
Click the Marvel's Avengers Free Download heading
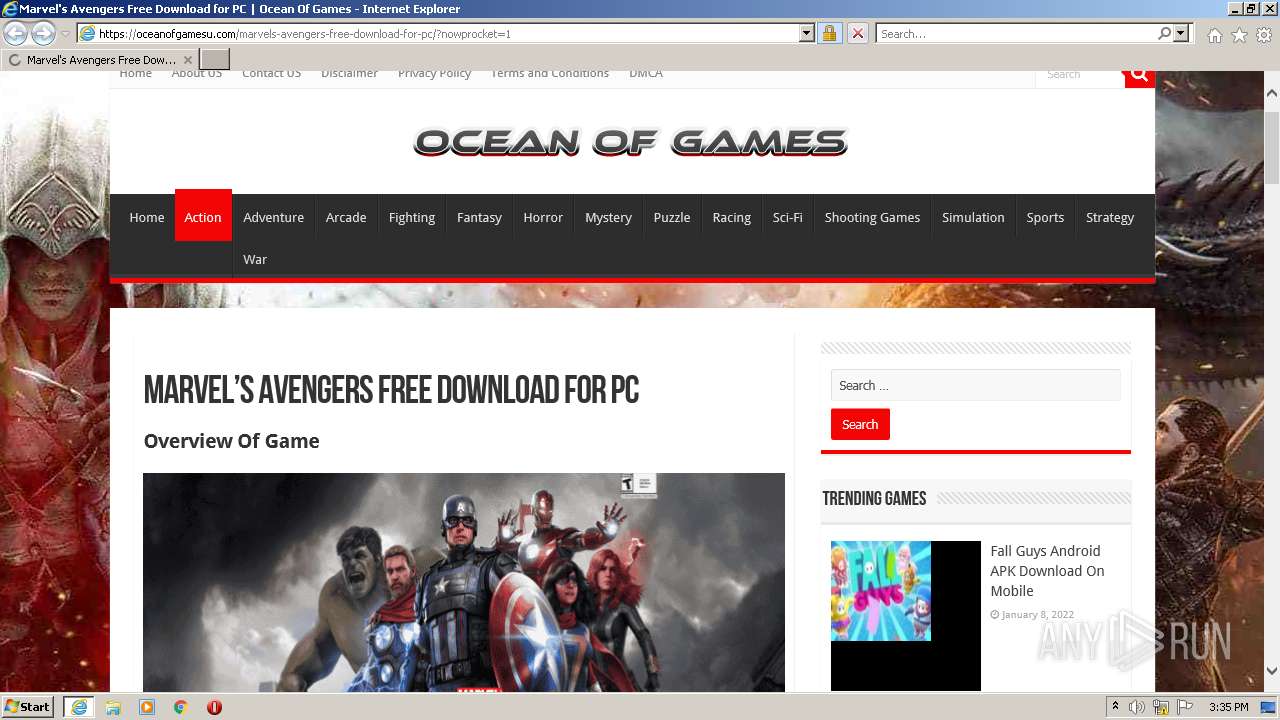coord(391,390)
